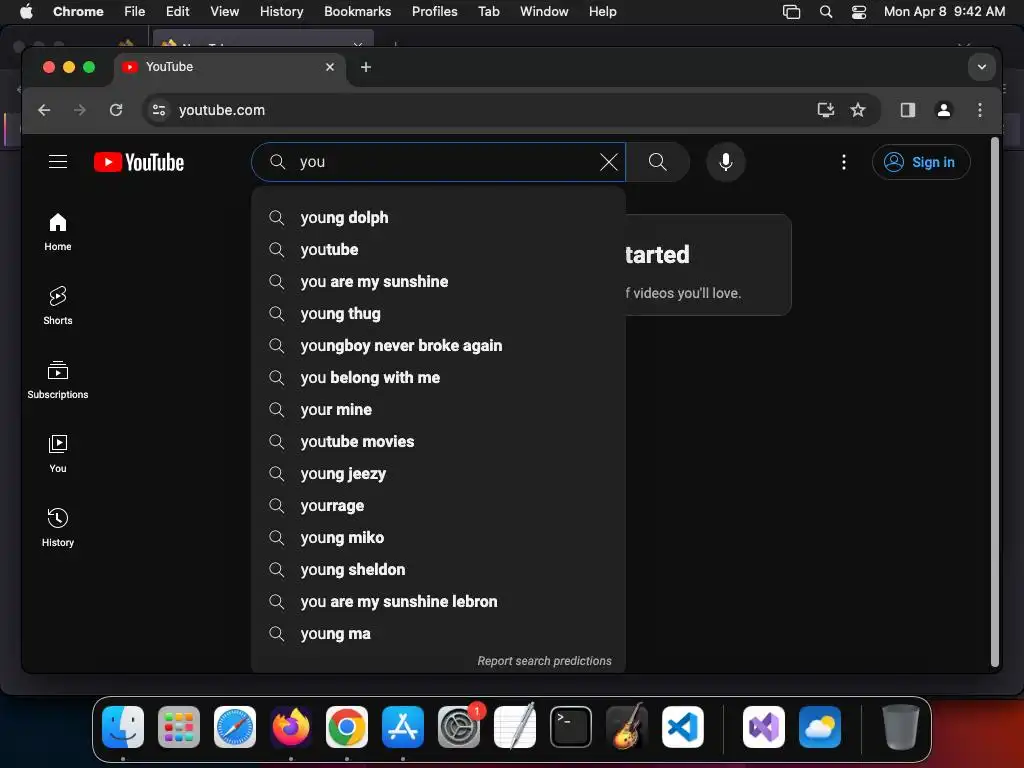Open tab search dropdown chevron
Image resolution: width=1024 pixels, height=768 pixels.
click(x=982, y=67)
